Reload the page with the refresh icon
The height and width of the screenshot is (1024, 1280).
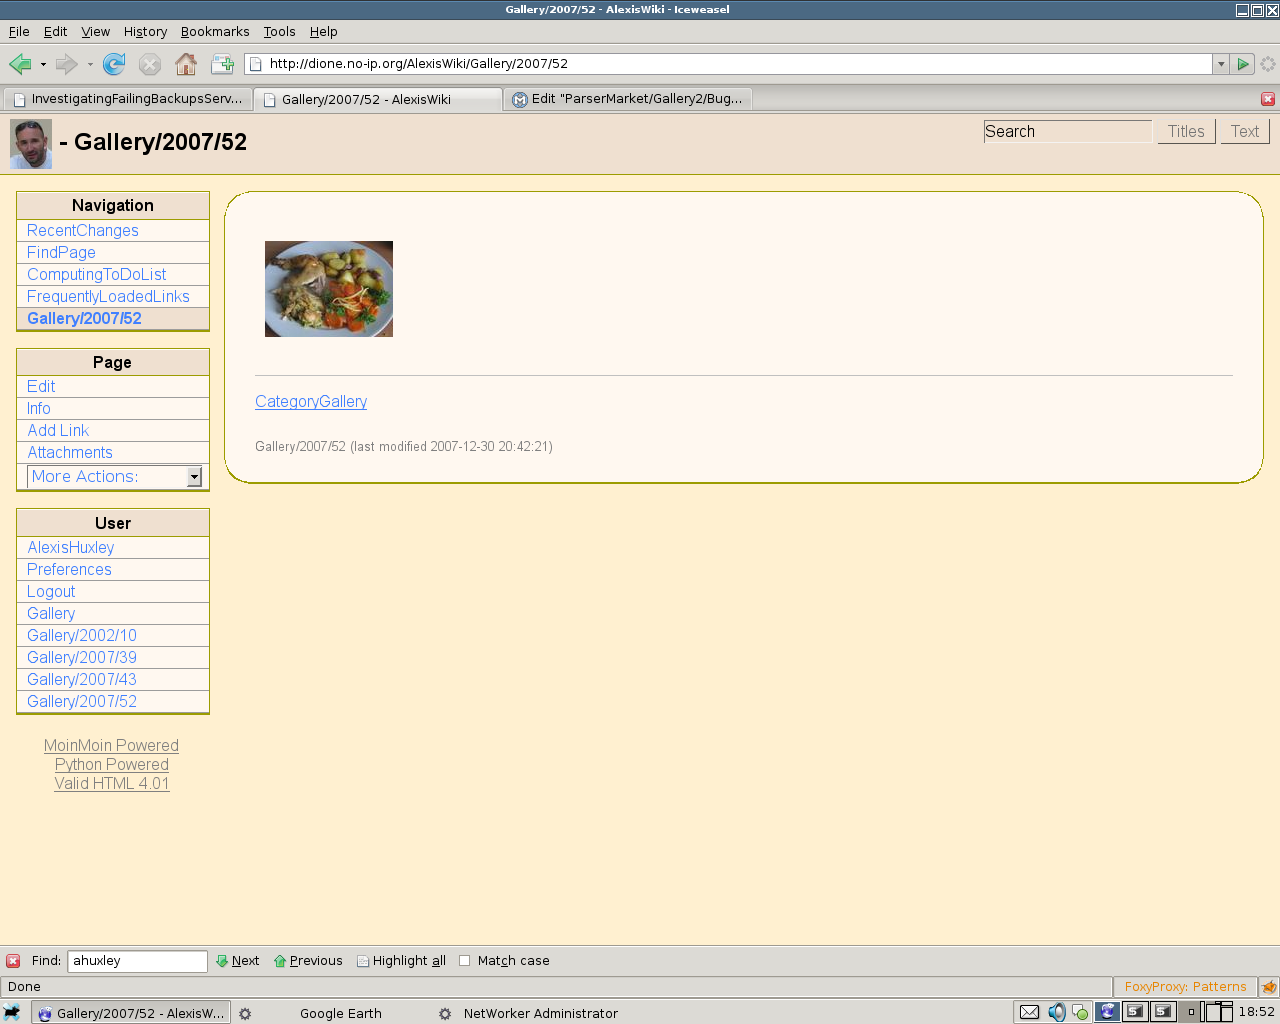114,64
